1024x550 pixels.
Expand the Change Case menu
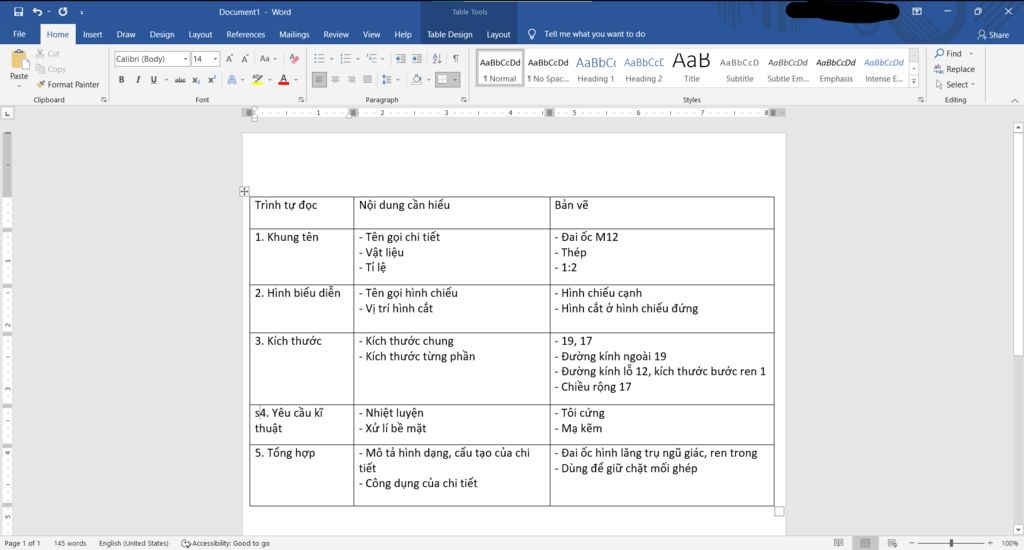point(268,59)
